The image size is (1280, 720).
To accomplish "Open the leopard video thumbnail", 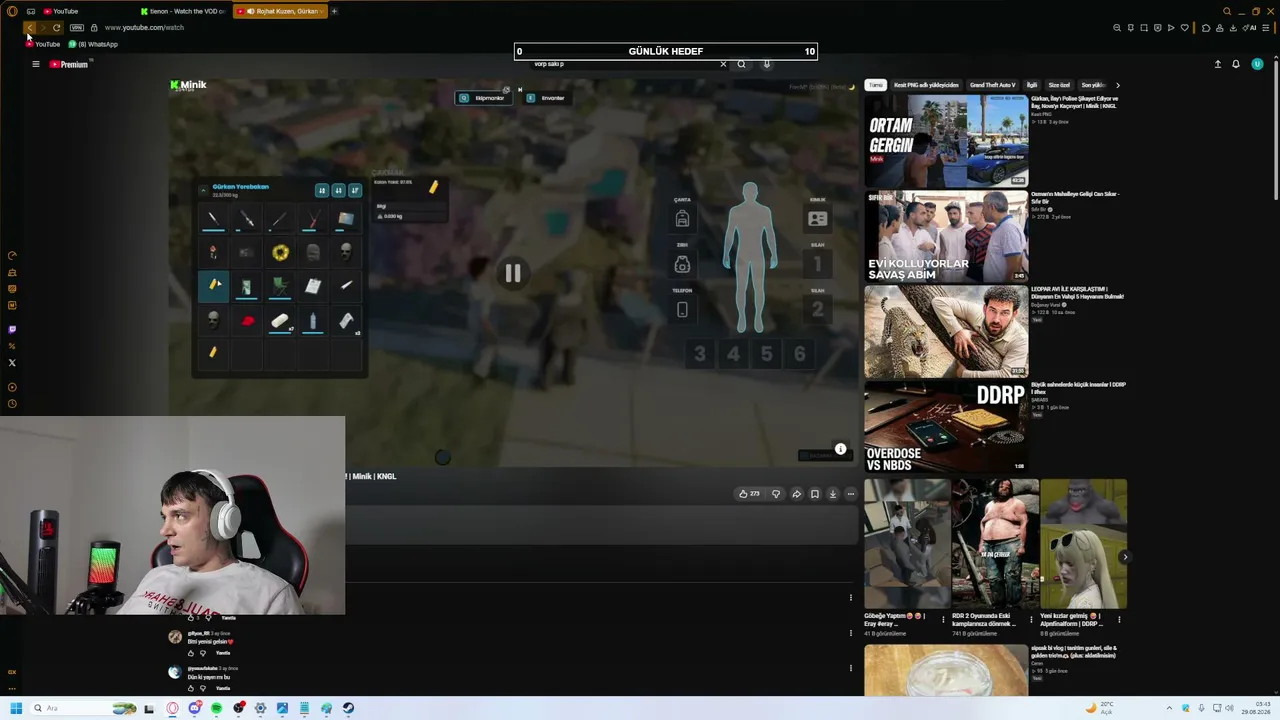I will pos(946,331).
